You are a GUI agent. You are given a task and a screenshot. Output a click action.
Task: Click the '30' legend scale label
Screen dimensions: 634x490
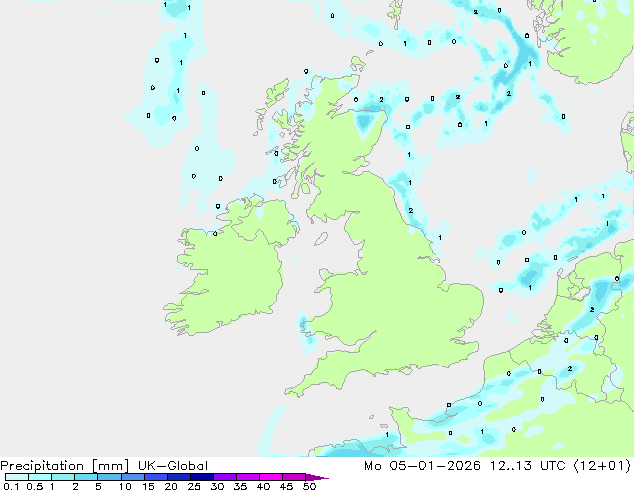pyautogui.click(x=217, y=486)
